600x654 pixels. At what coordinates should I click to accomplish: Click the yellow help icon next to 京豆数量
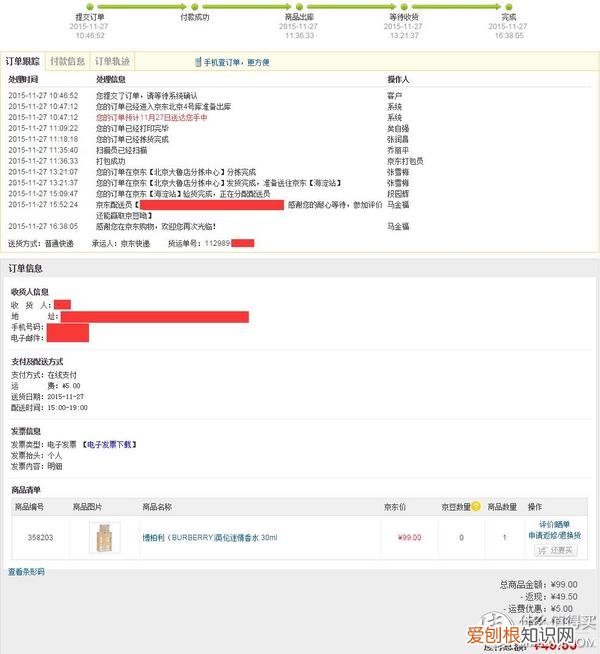(x=476, y=506)
